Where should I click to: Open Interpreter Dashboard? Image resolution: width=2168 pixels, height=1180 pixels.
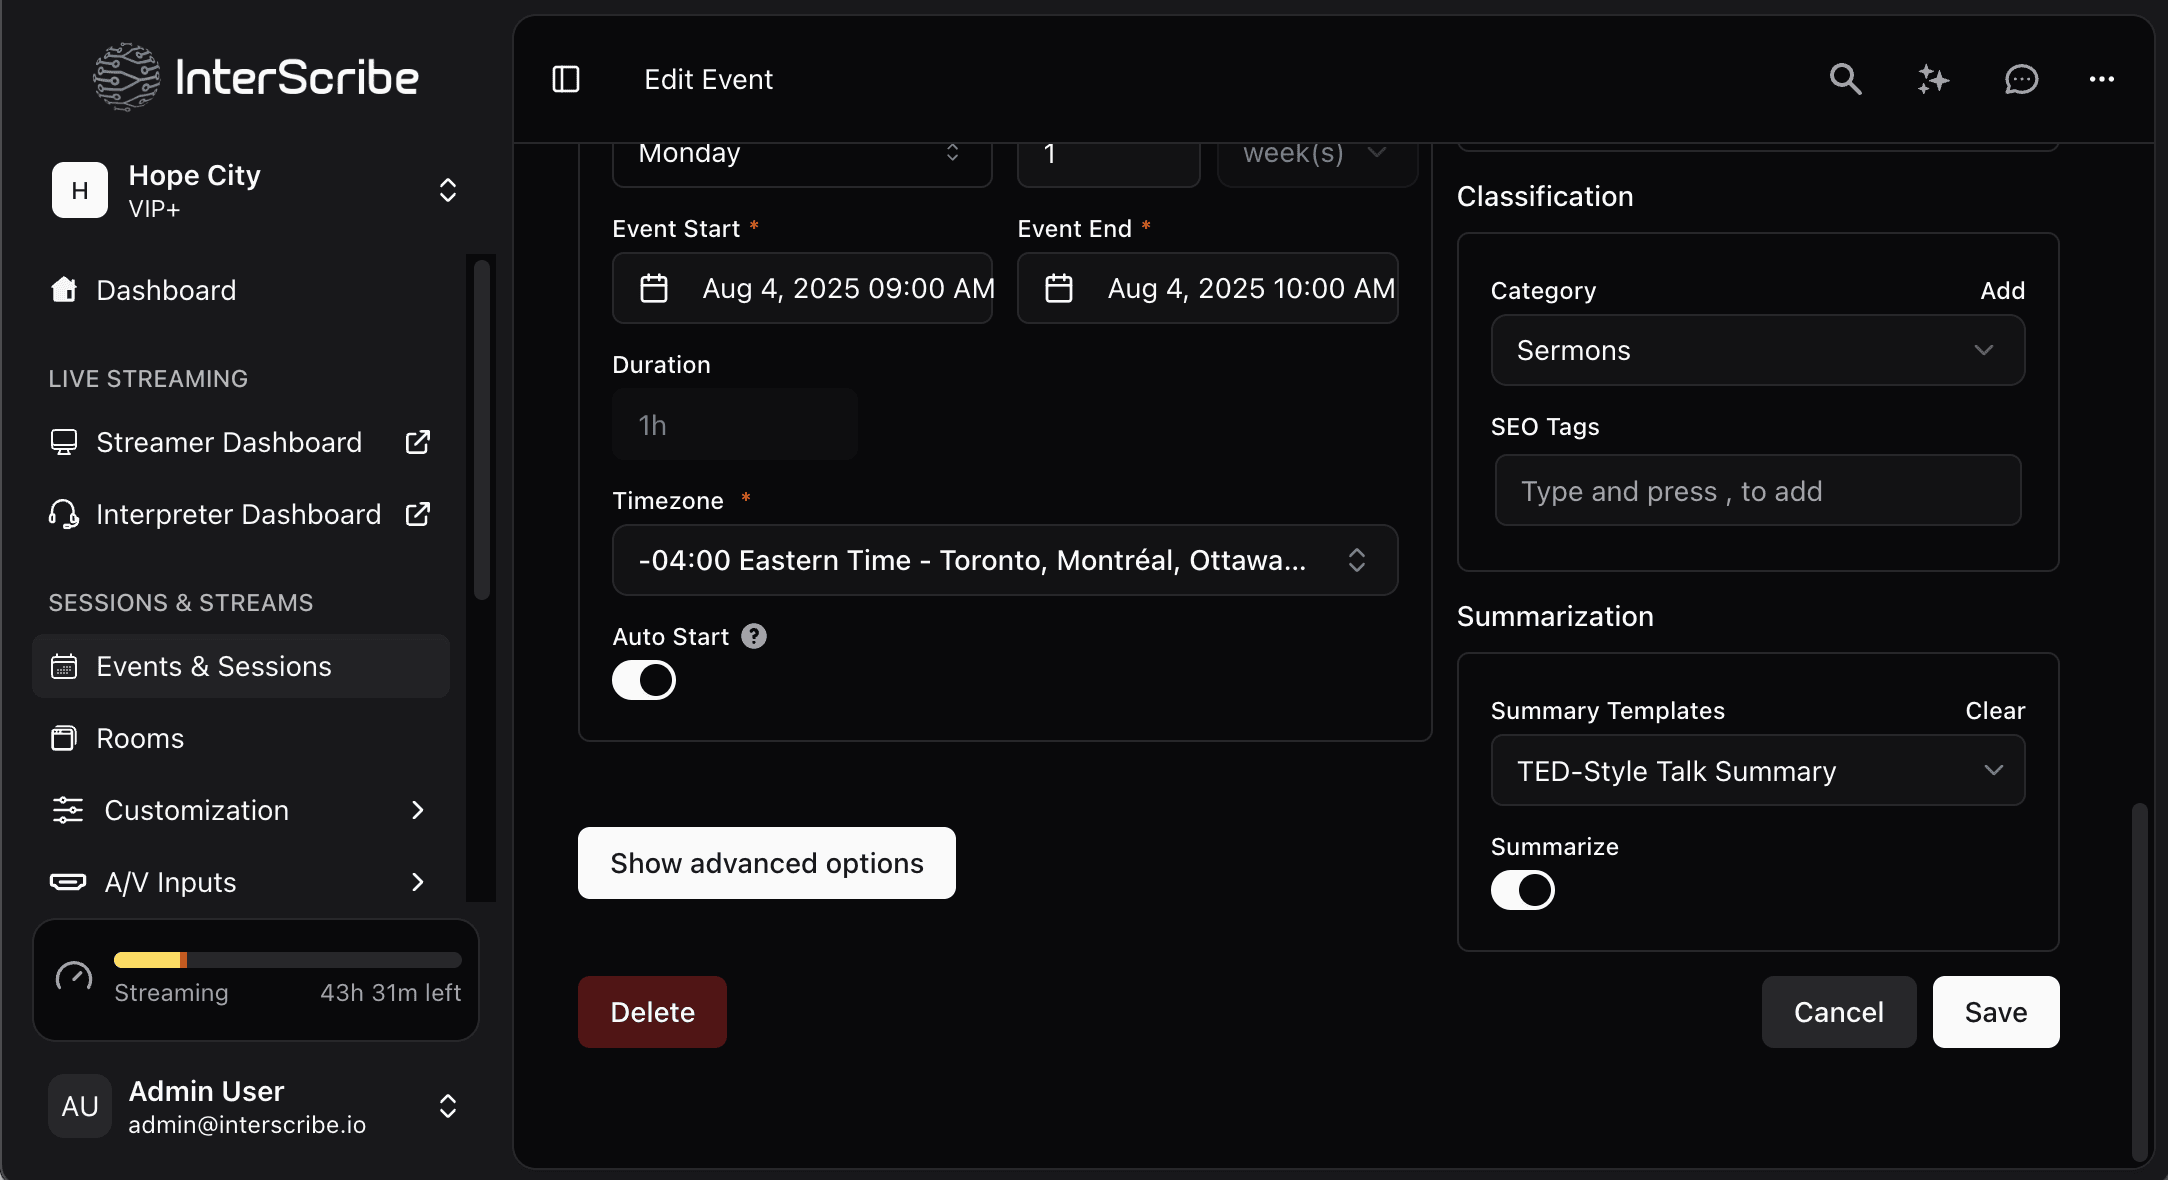point(238,514)
